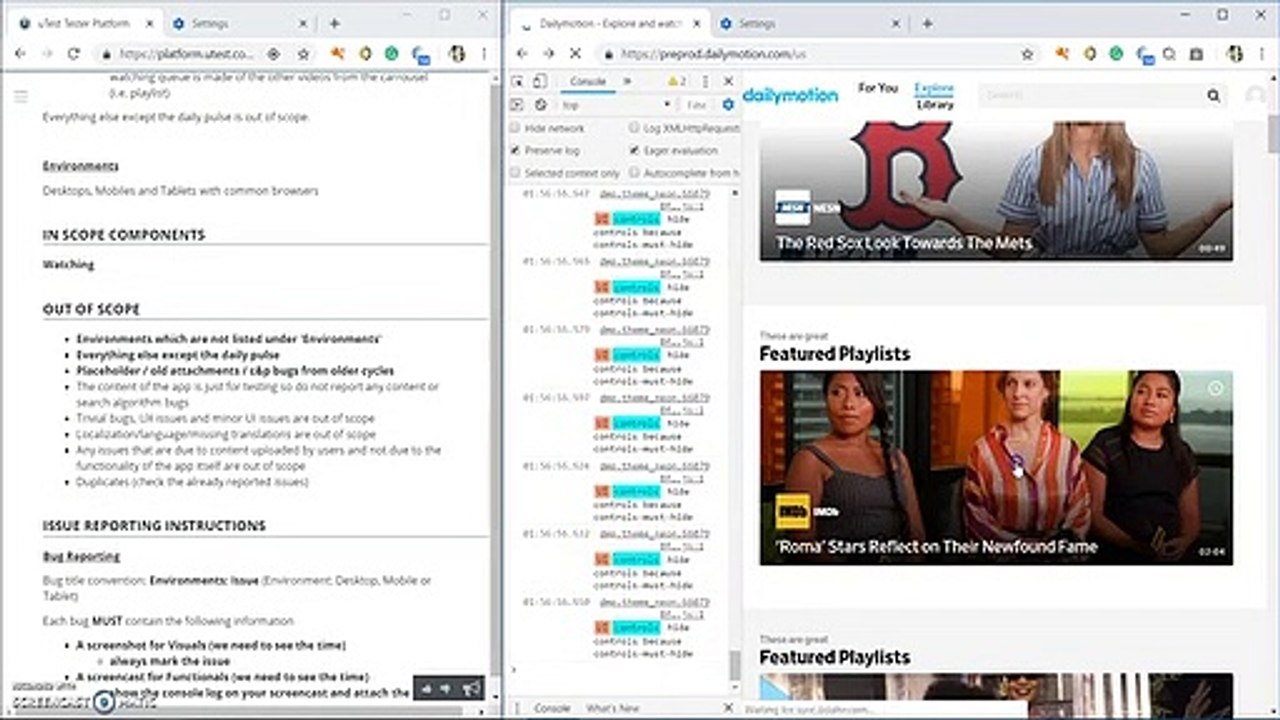Open the Chrome menu in the Dailymotion window
Viewport: 1280px width, 720px height.
point(1263,54)
